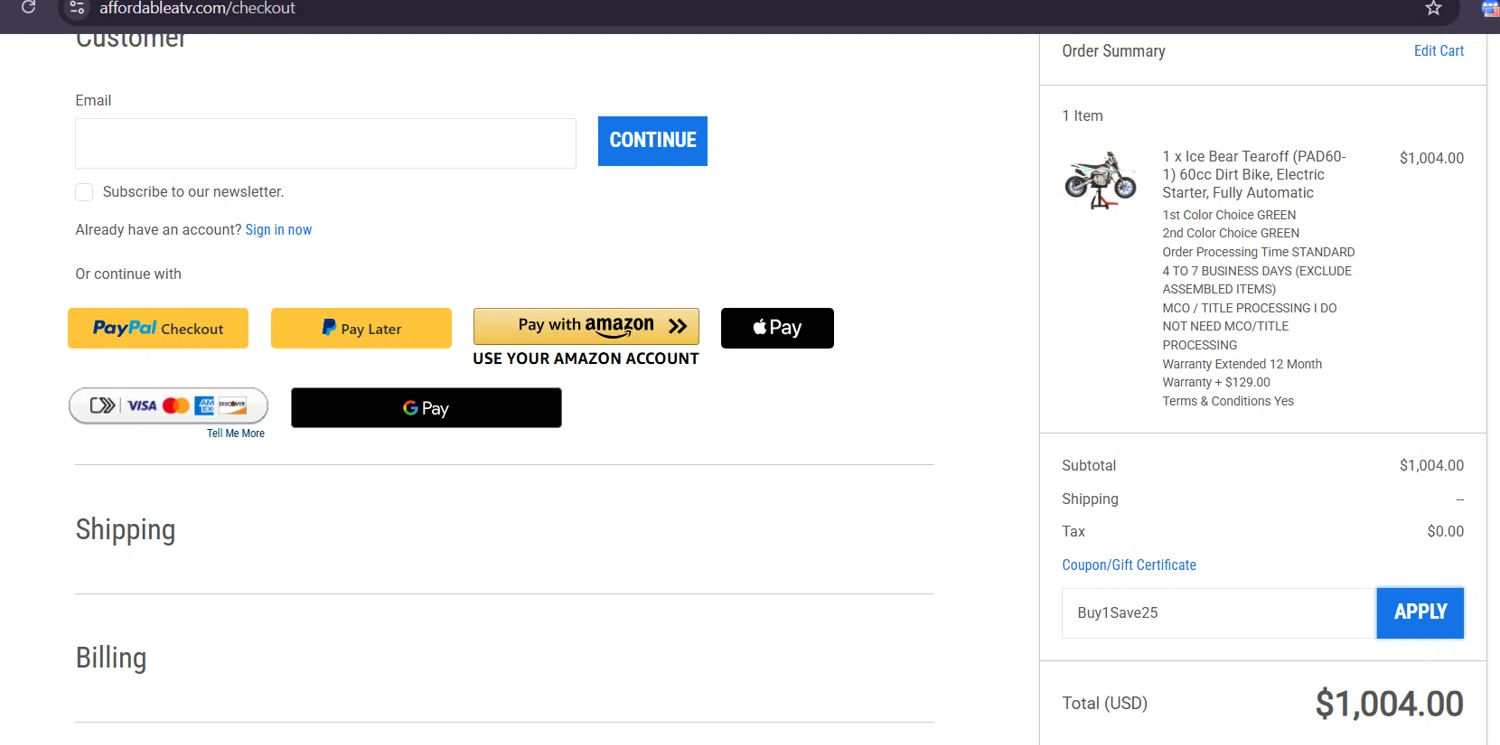Select the "1st Color Choice GREEN" line

(x=1229, y=215)
